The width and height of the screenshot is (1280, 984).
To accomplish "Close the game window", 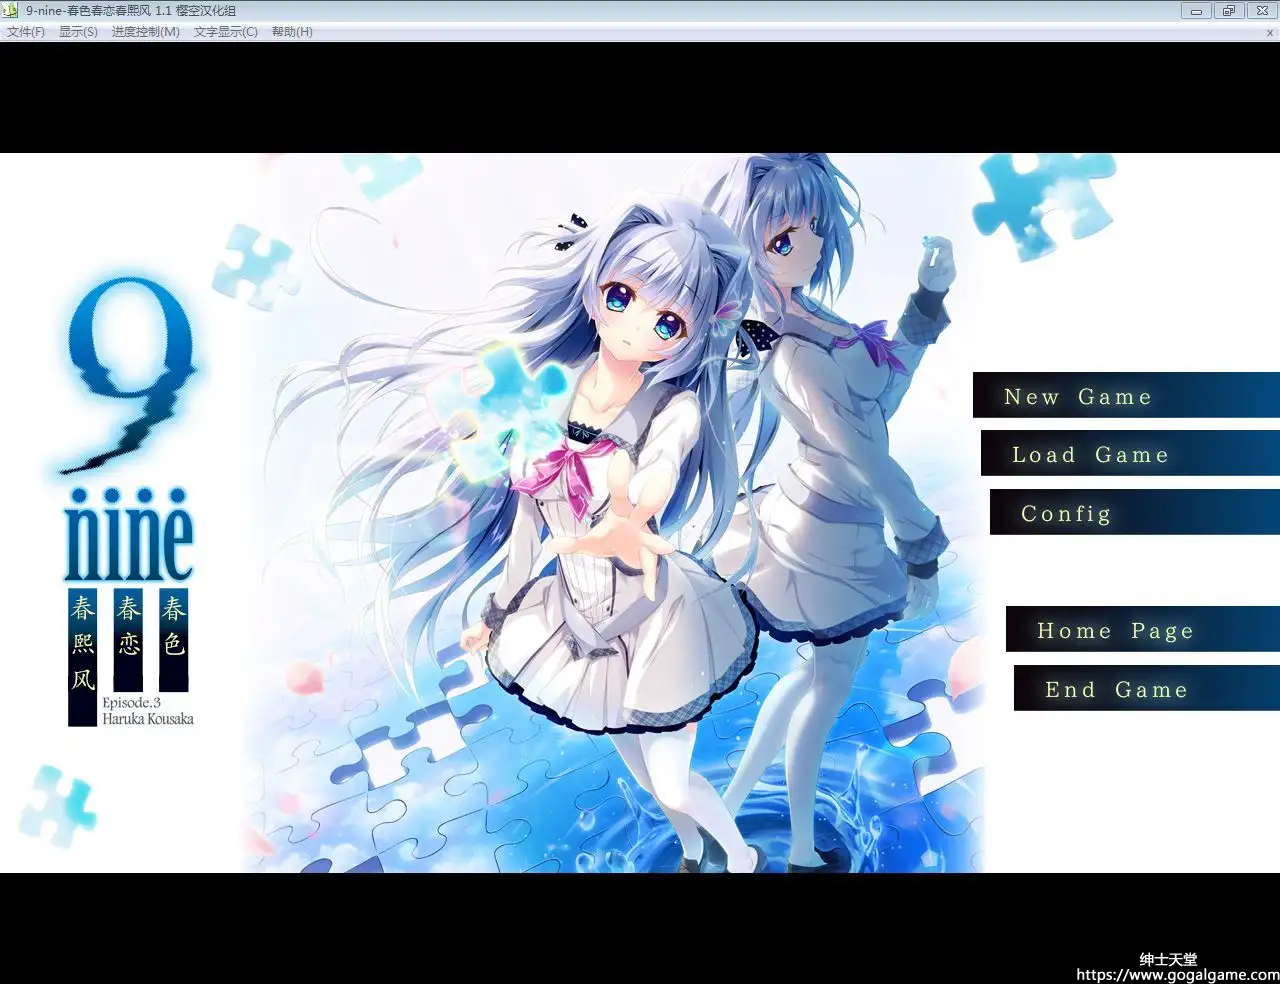I will point(1262,11).
